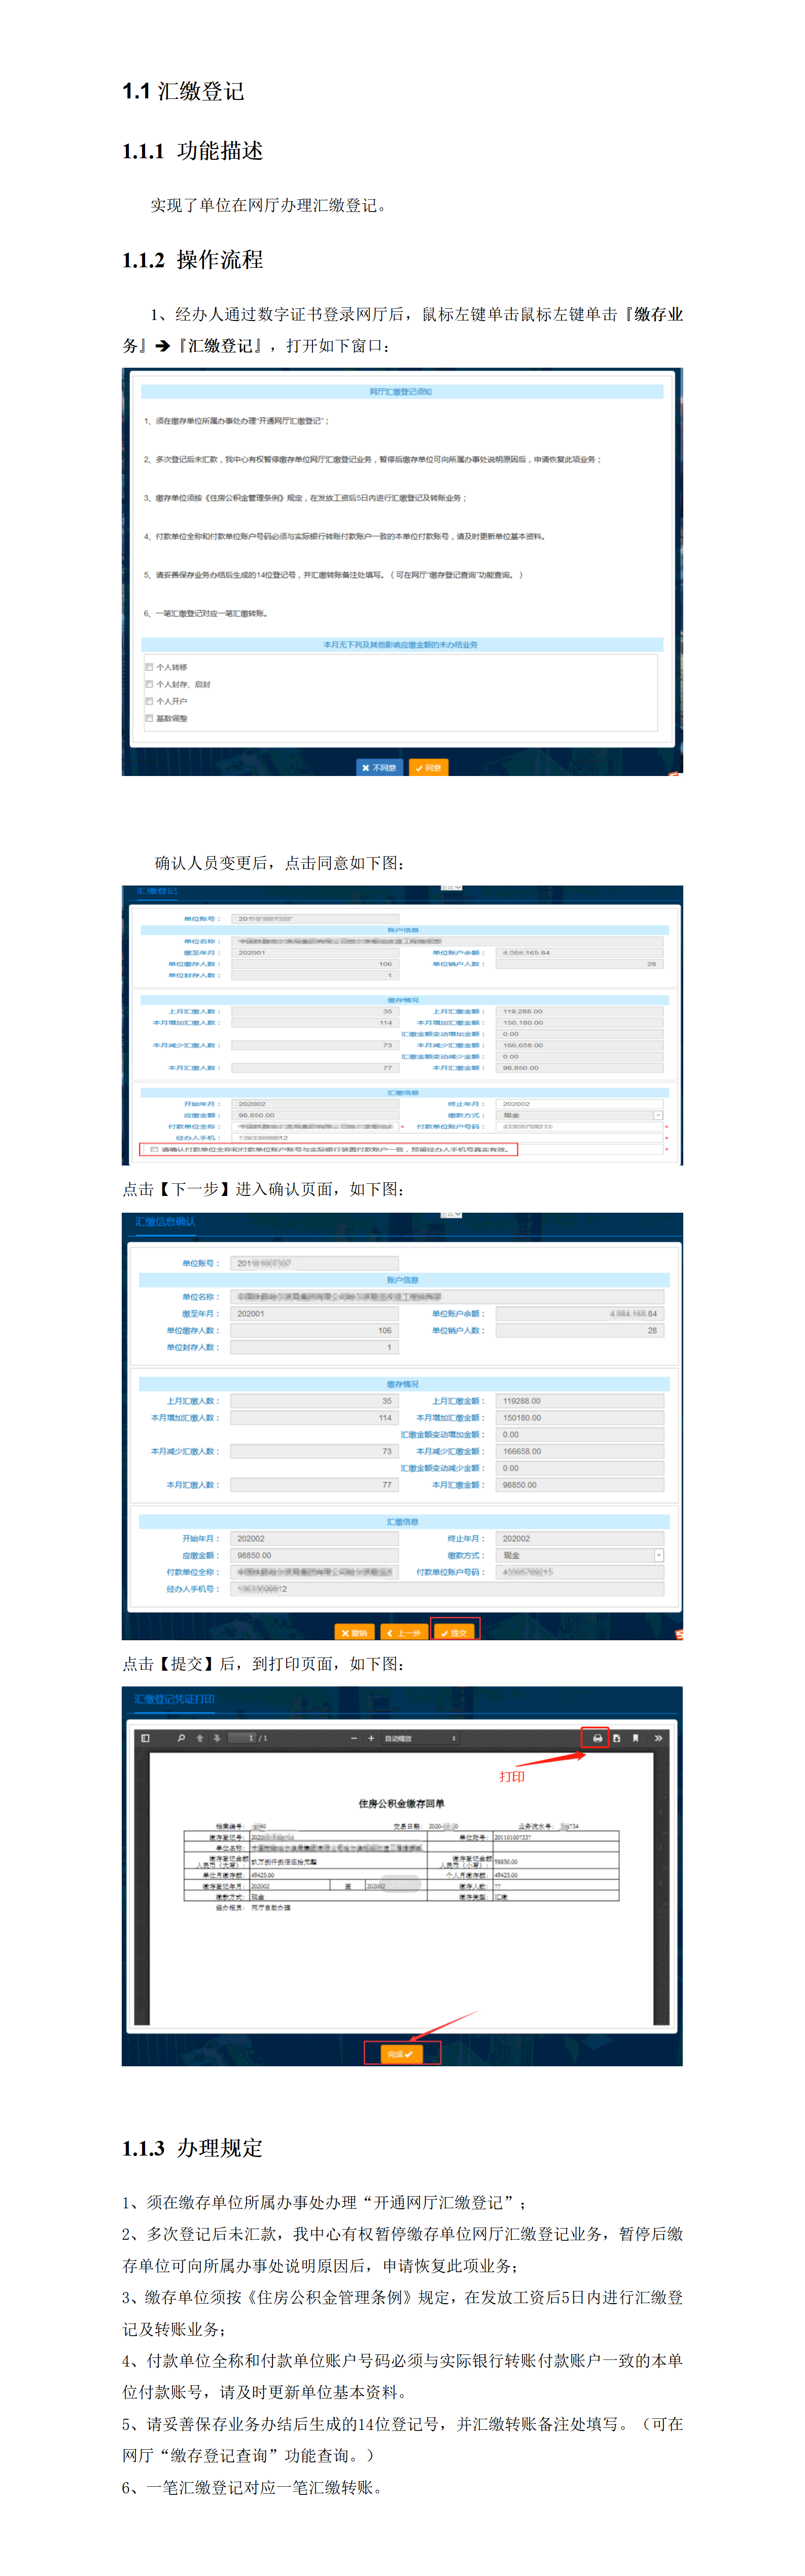Click the 同意 button
The image size is (805, 2576).
[x=428, y=768]
